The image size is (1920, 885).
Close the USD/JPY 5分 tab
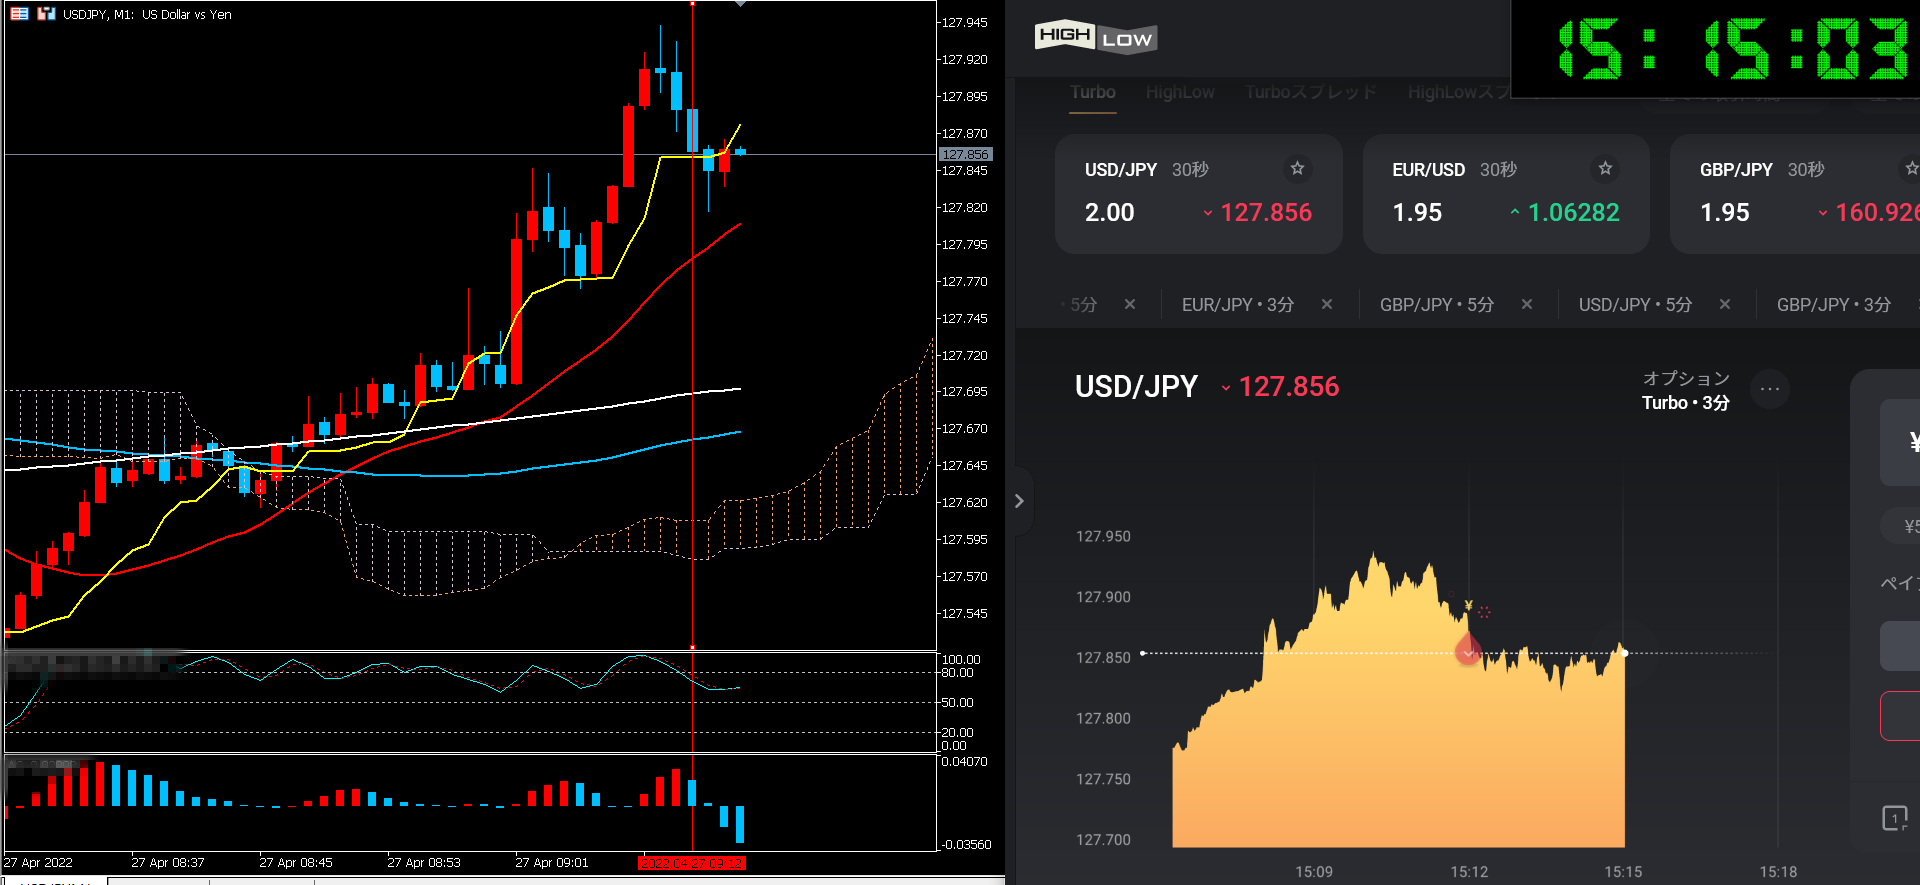pos(1725,304)
